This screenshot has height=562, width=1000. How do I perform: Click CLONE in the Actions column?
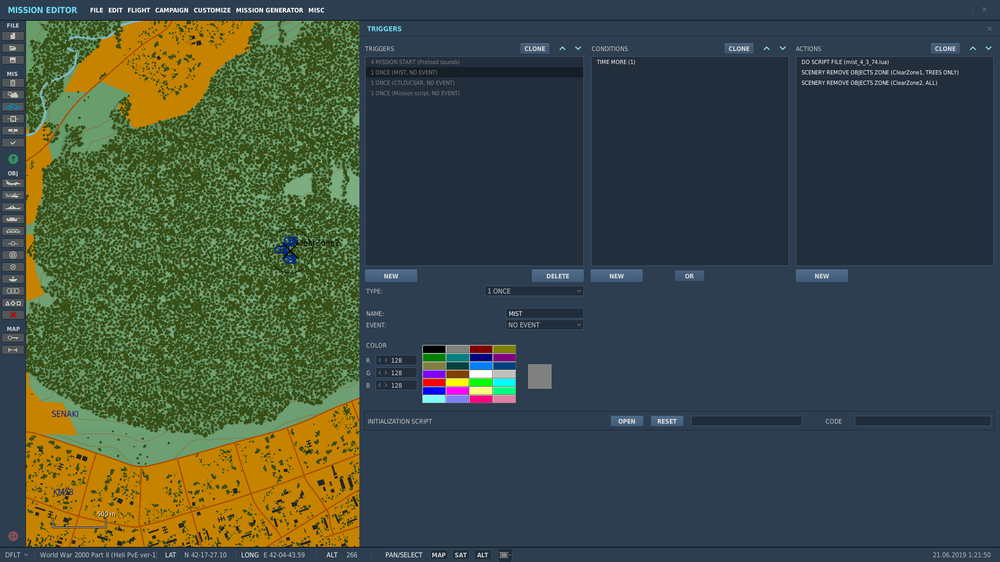pyautogui.click(x=945, y=48)
